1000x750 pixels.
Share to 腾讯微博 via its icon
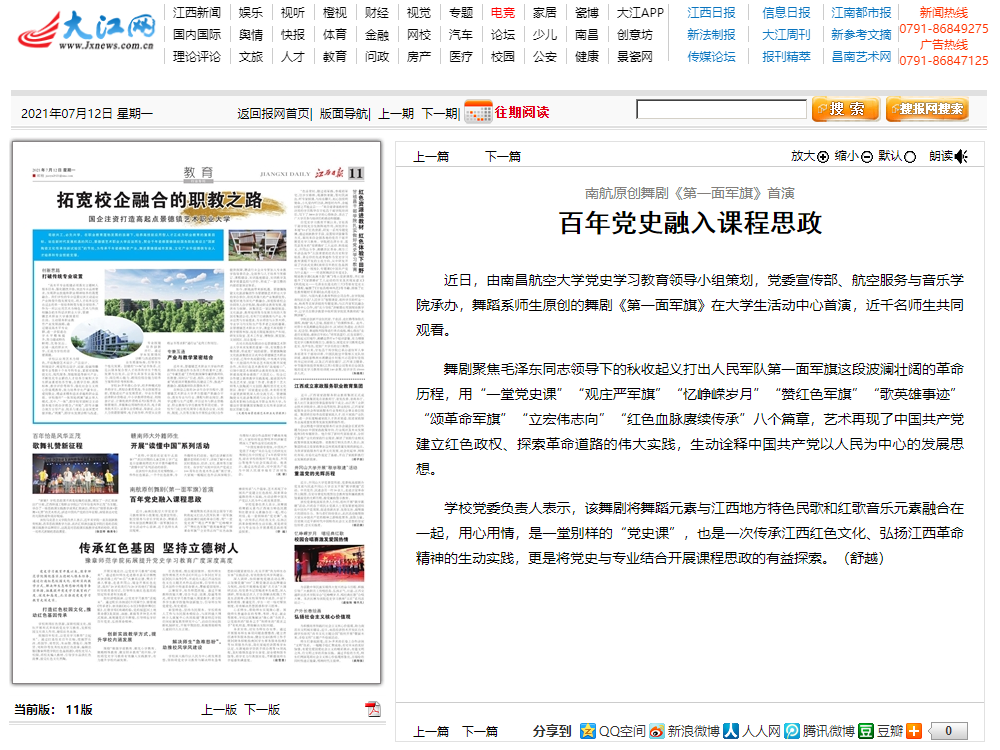point(792,731)
